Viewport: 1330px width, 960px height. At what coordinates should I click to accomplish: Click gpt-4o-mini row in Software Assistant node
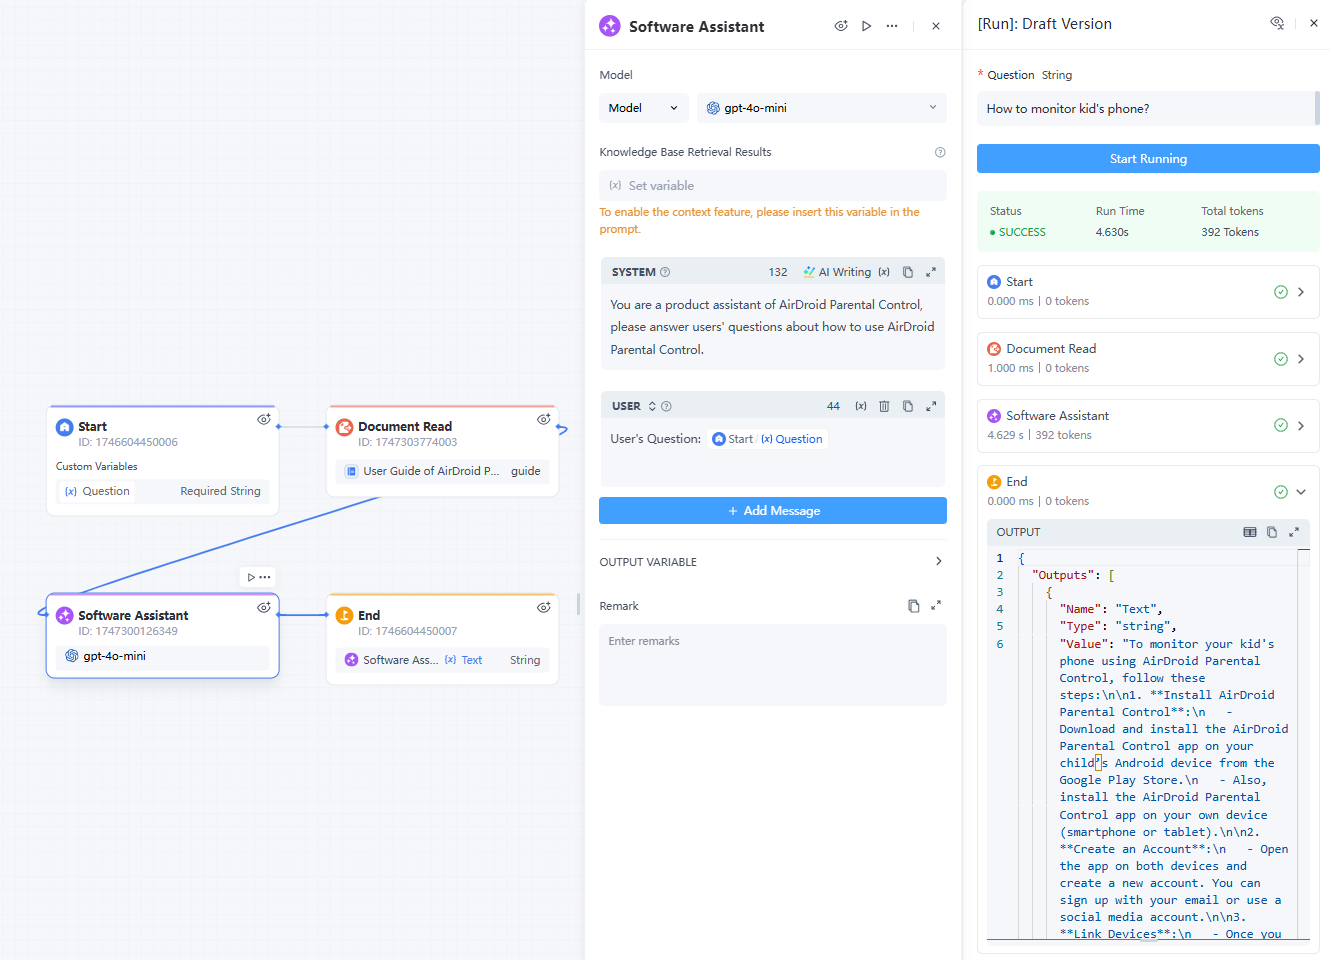click(x=163, y=656)
